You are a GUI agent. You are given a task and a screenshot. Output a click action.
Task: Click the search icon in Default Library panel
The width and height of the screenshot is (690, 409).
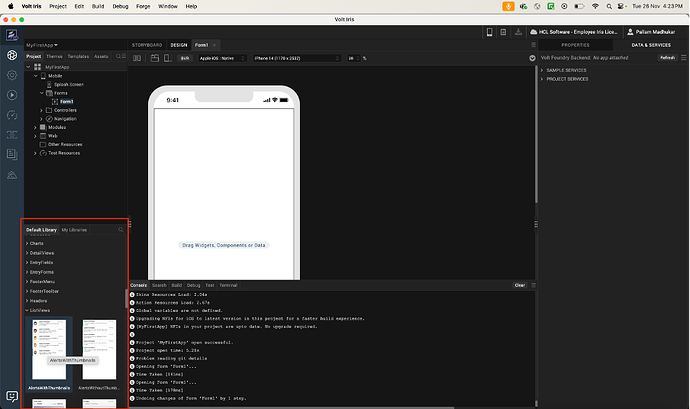coord(121,230)
